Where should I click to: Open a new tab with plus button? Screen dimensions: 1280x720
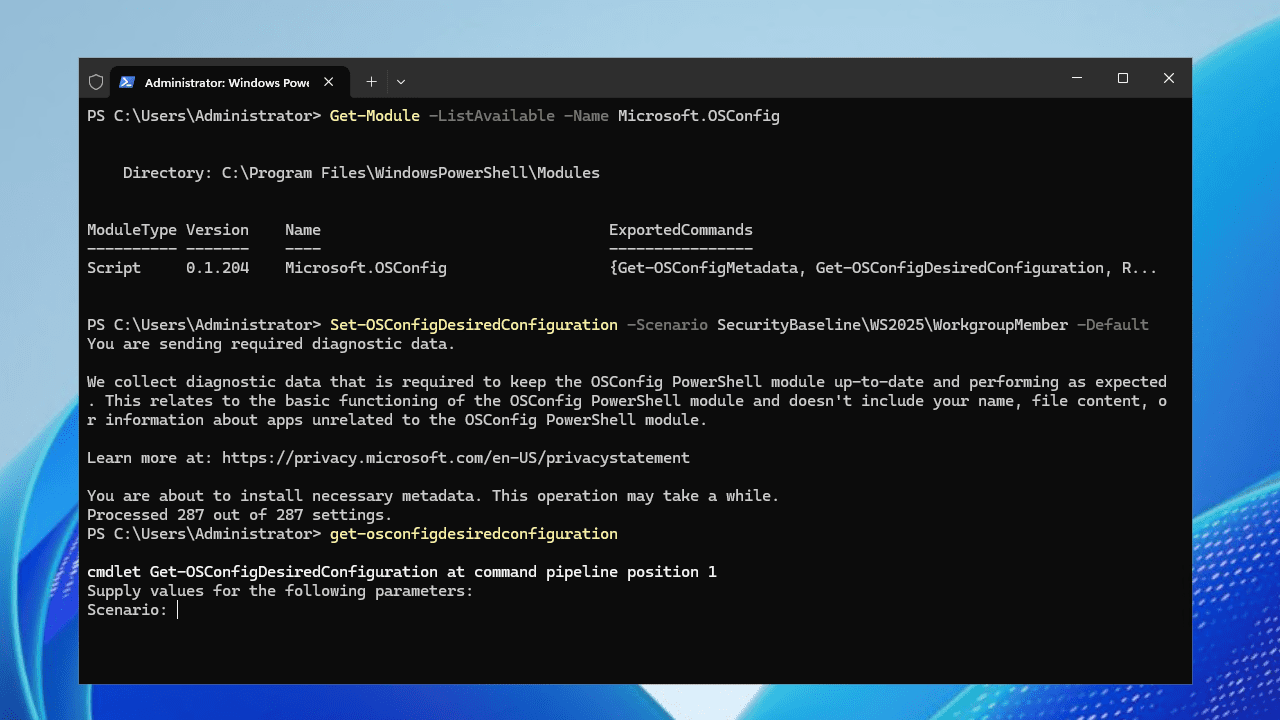click(371, 82)
